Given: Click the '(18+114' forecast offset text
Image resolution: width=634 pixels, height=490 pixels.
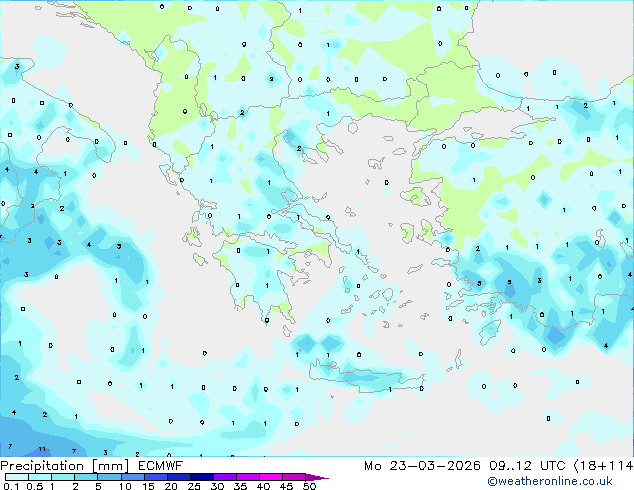Looking at the screenshot, I should 604,466.
